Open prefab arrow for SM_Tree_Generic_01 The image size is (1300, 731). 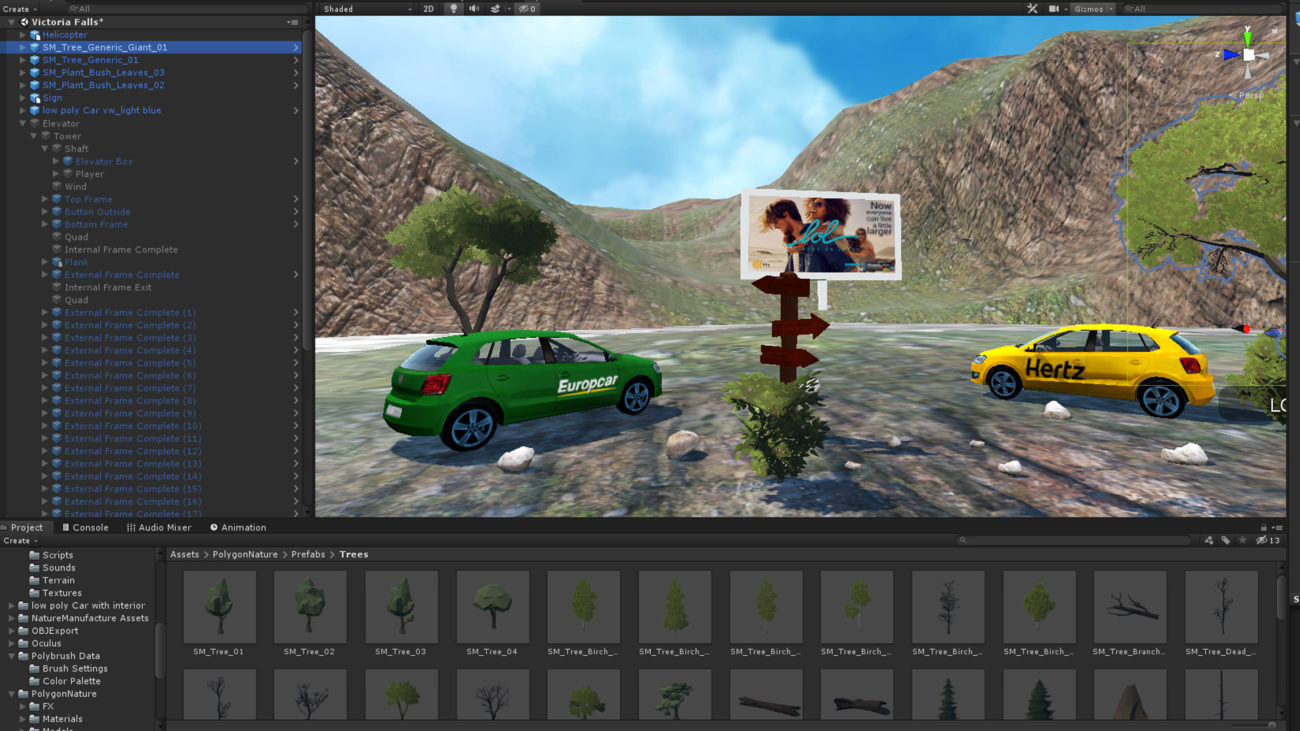point(296,60)
